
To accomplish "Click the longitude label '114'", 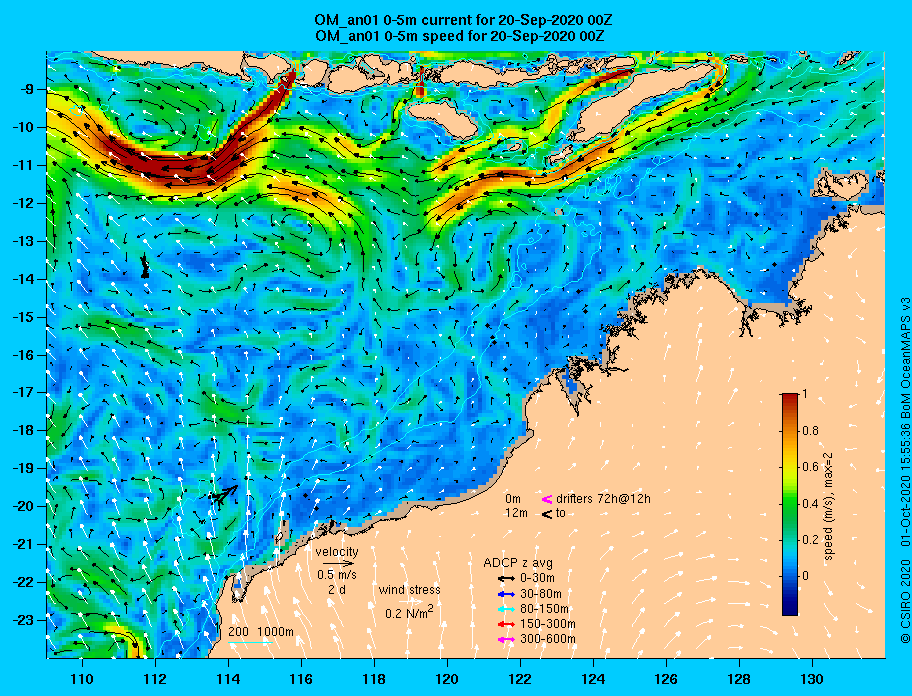I will [228, 679].
